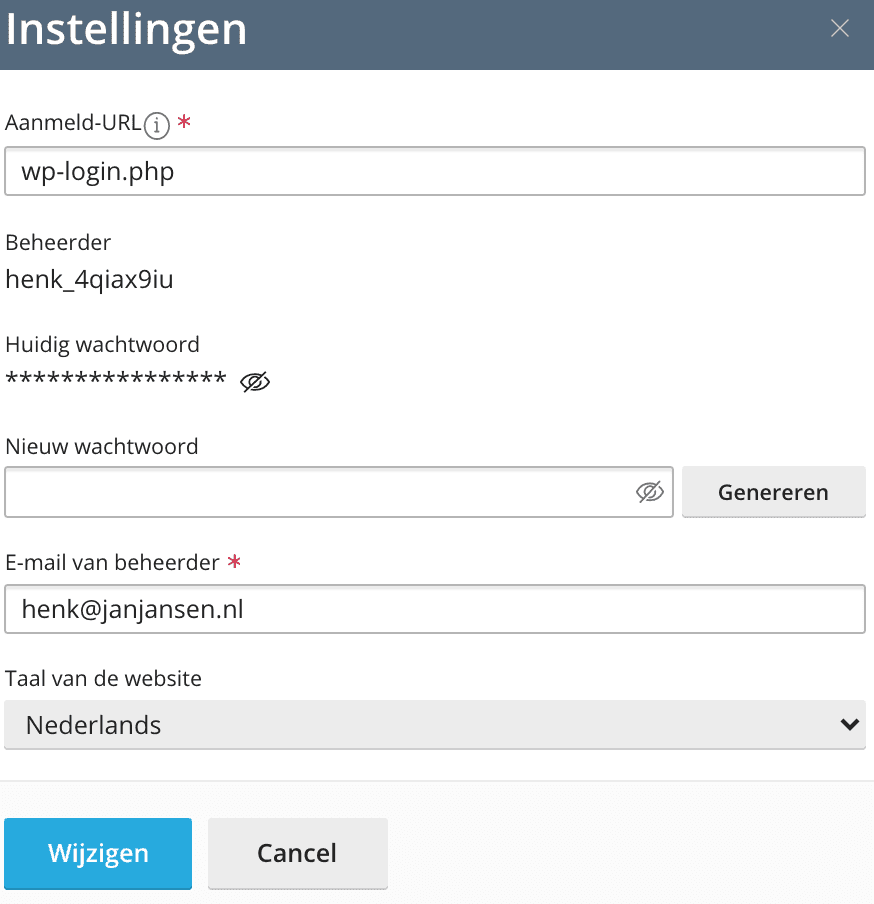This screenshot has width=874, height=904.
Task: Click the Aanmeld-URL label text
Action: click(x=73, y=123)
